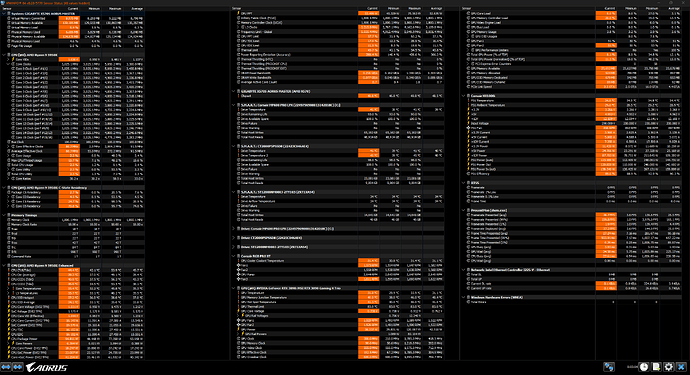Collapse the Memory Timings group
The height and width of the screenshot is (375, 690).
tap(4, 215)
